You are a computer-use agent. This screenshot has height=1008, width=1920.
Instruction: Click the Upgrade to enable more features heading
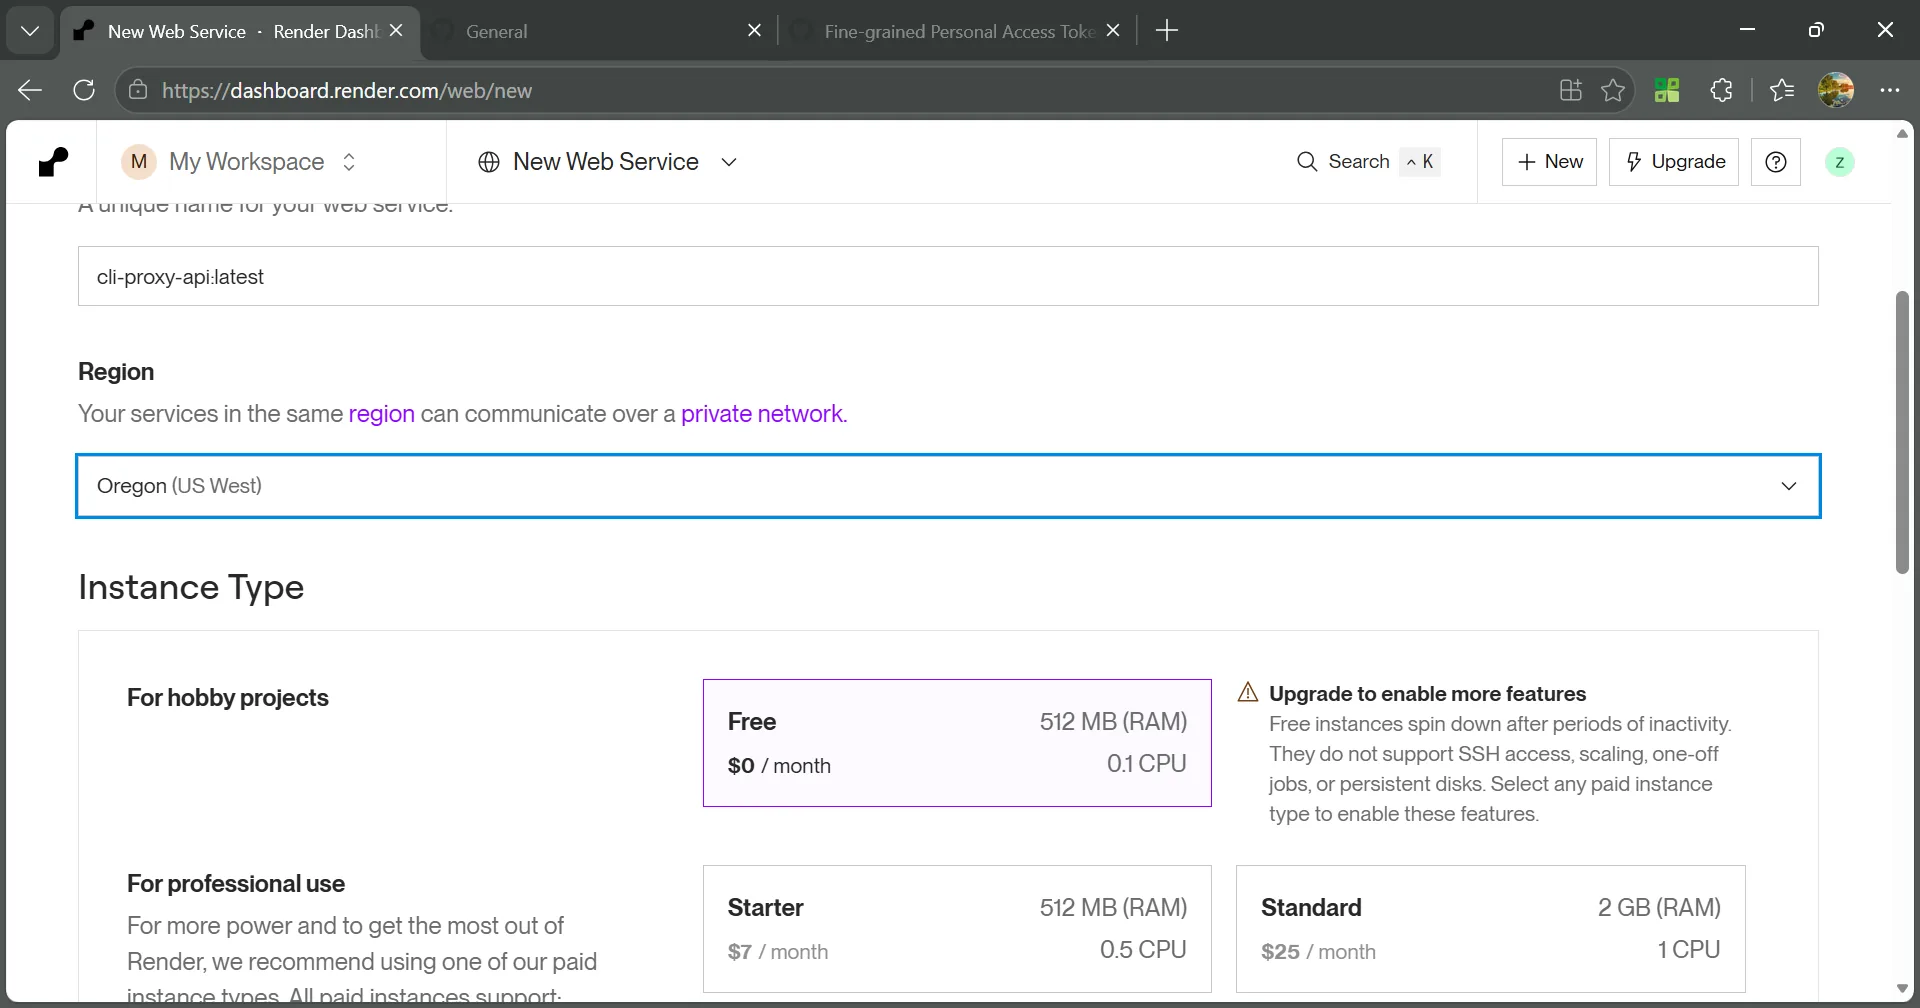(x=1427, y=694)
